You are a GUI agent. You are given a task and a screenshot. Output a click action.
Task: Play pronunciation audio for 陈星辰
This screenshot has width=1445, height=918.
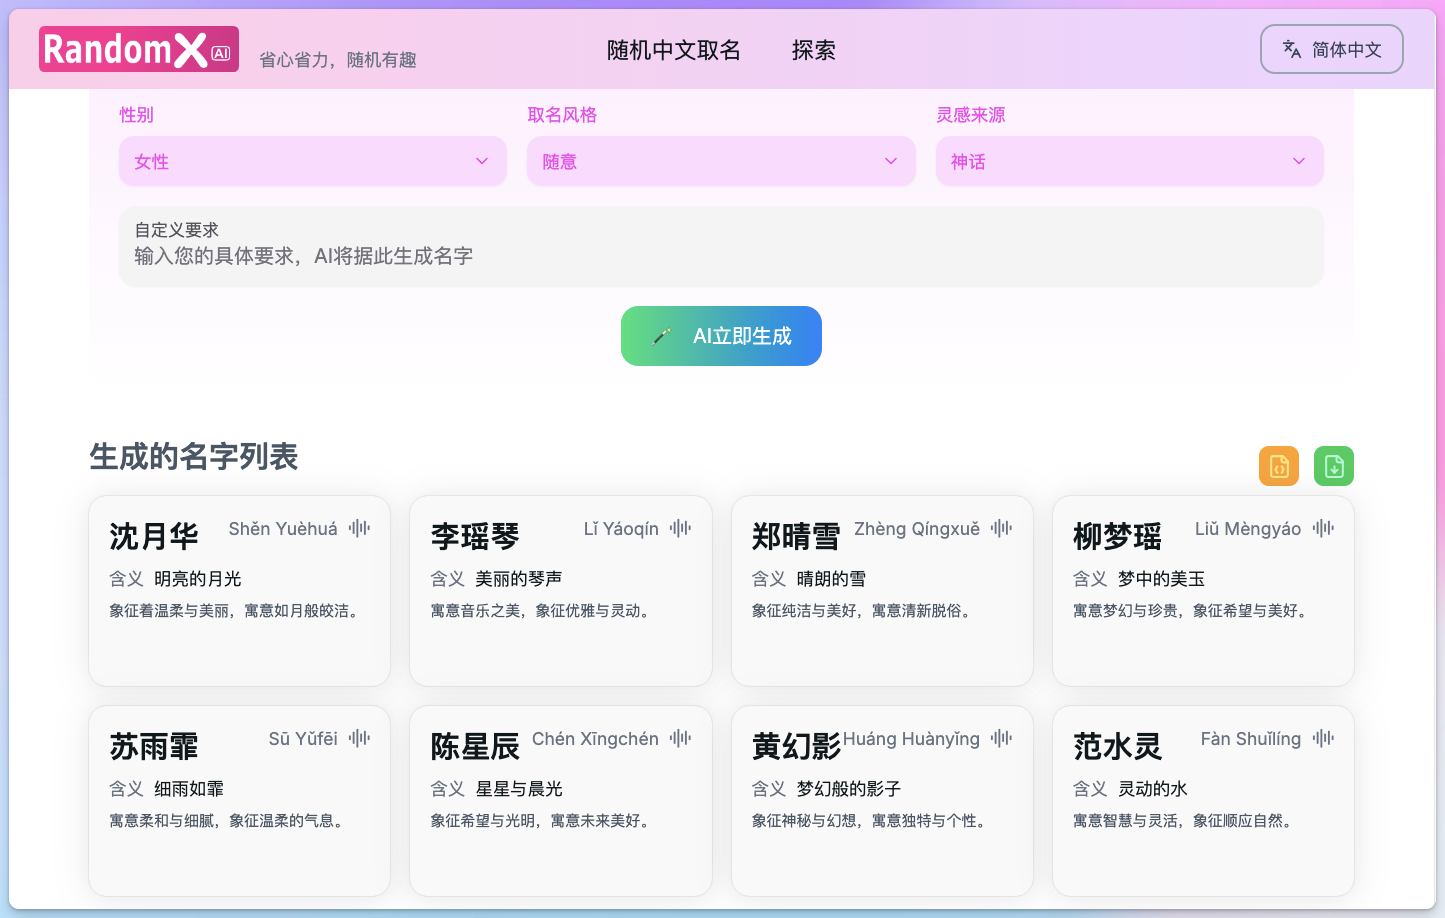point(680,738)
